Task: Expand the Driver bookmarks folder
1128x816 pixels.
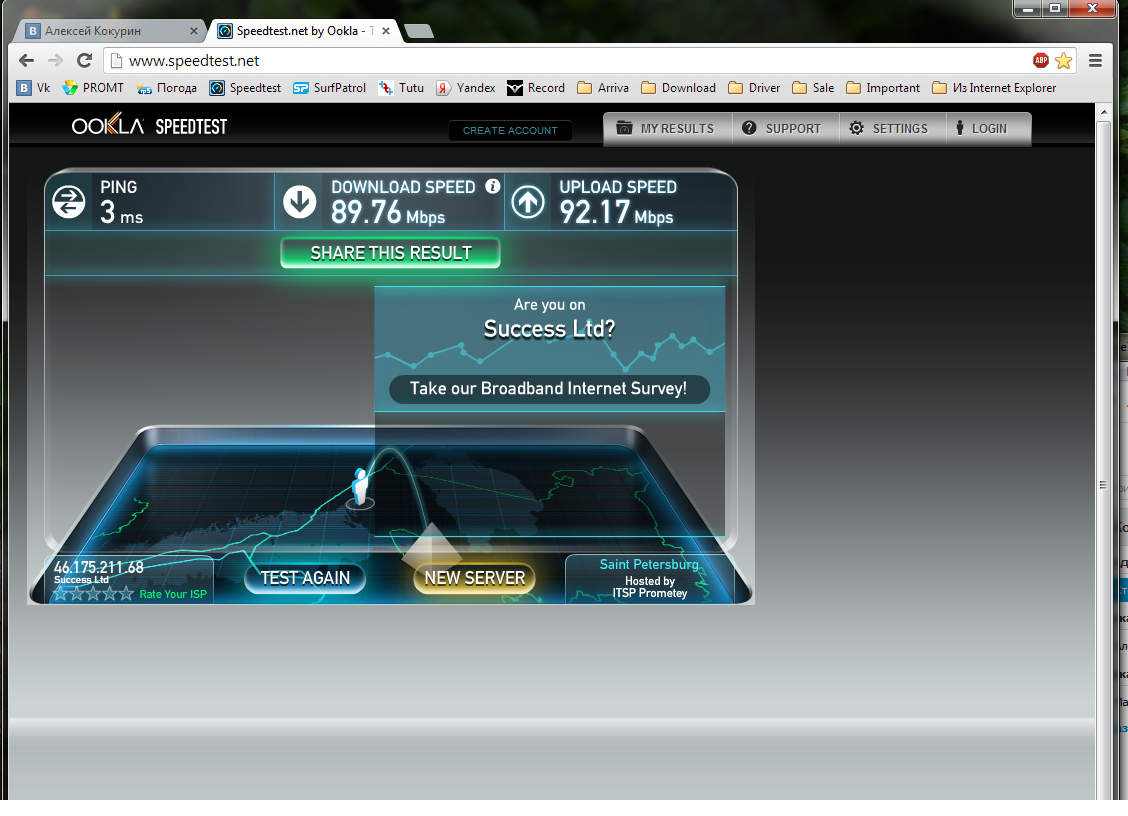Action: click(754, 88)
